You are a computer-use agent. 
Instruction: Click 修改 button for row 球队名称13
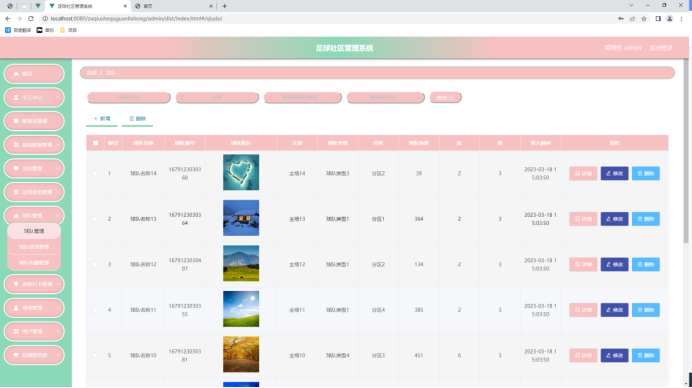[x=614, y=219]
